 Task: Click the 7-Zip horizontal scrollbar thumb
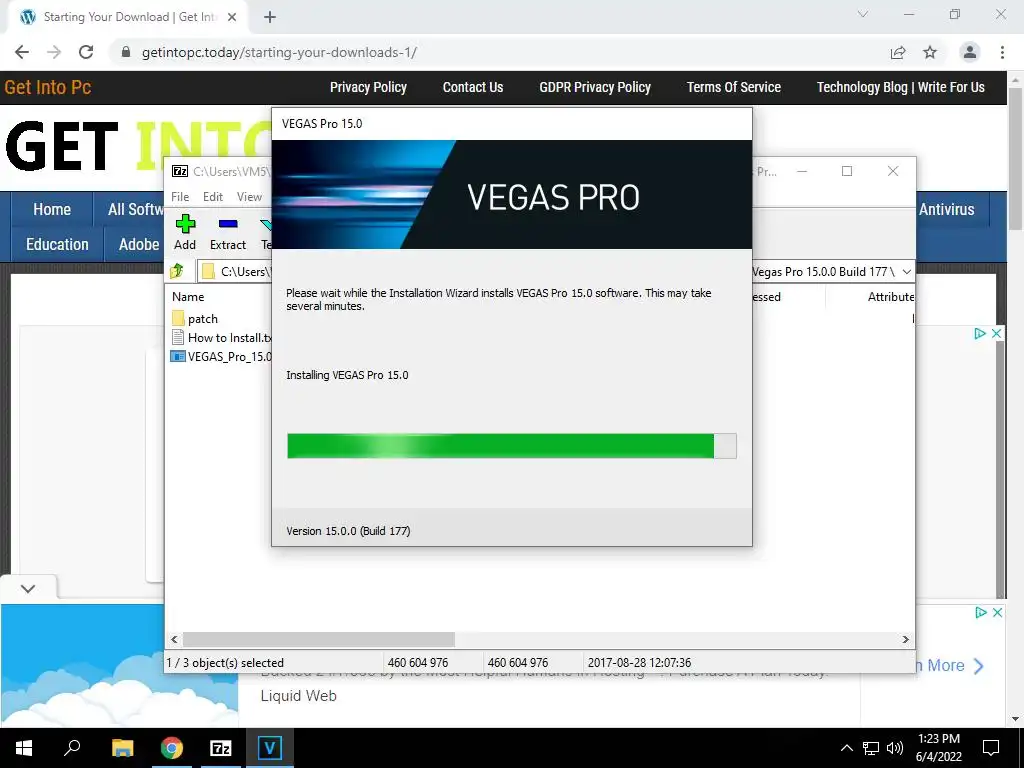click(319, 639)
